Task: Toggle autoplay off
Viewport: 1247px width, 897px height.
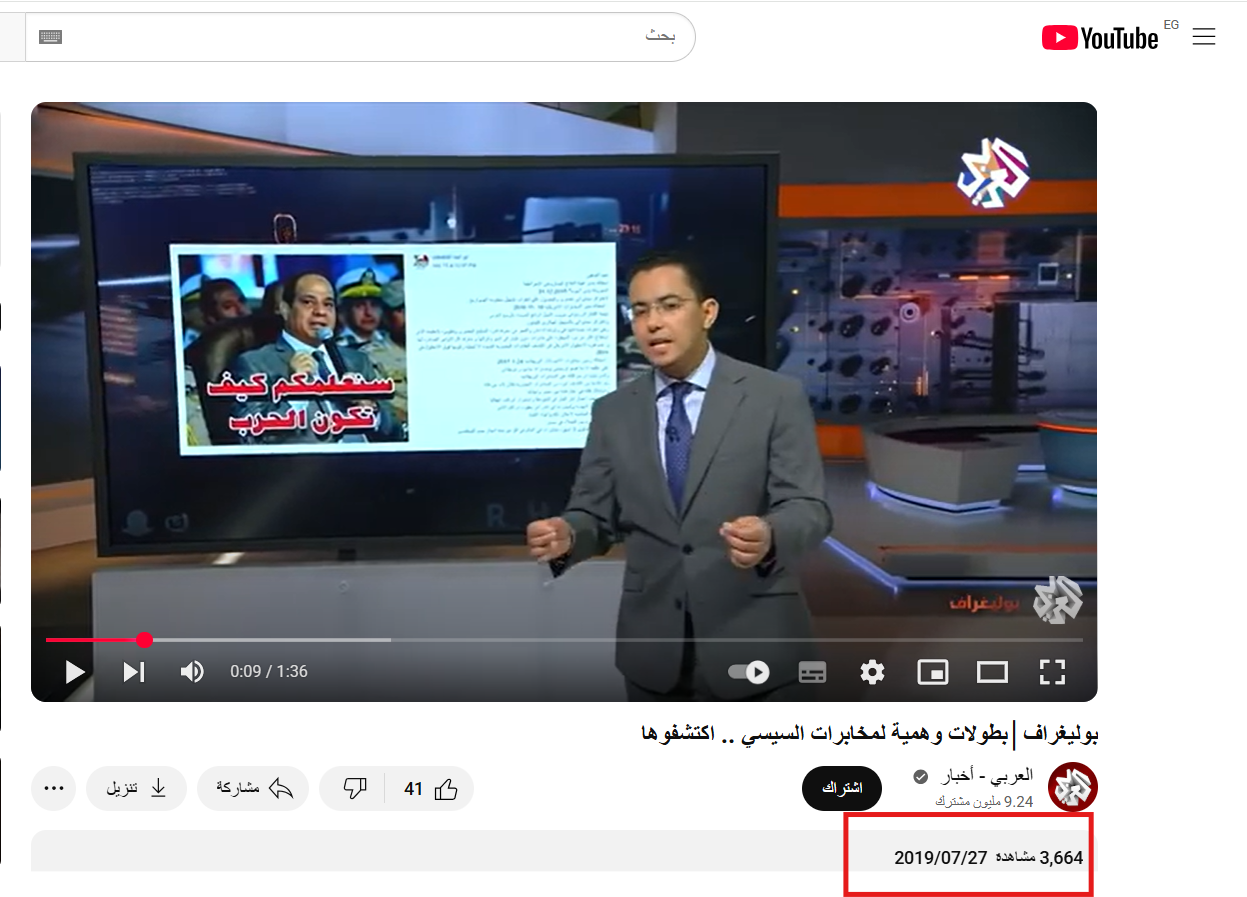Action: coord(747,672)
